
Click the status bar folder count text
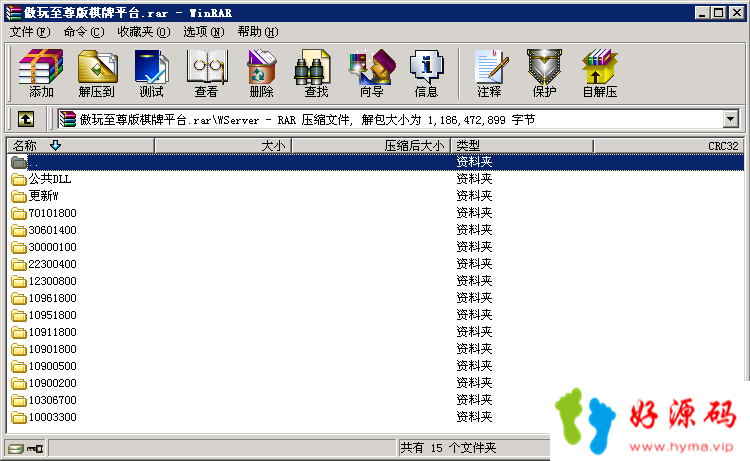click(x=448, y=448)
